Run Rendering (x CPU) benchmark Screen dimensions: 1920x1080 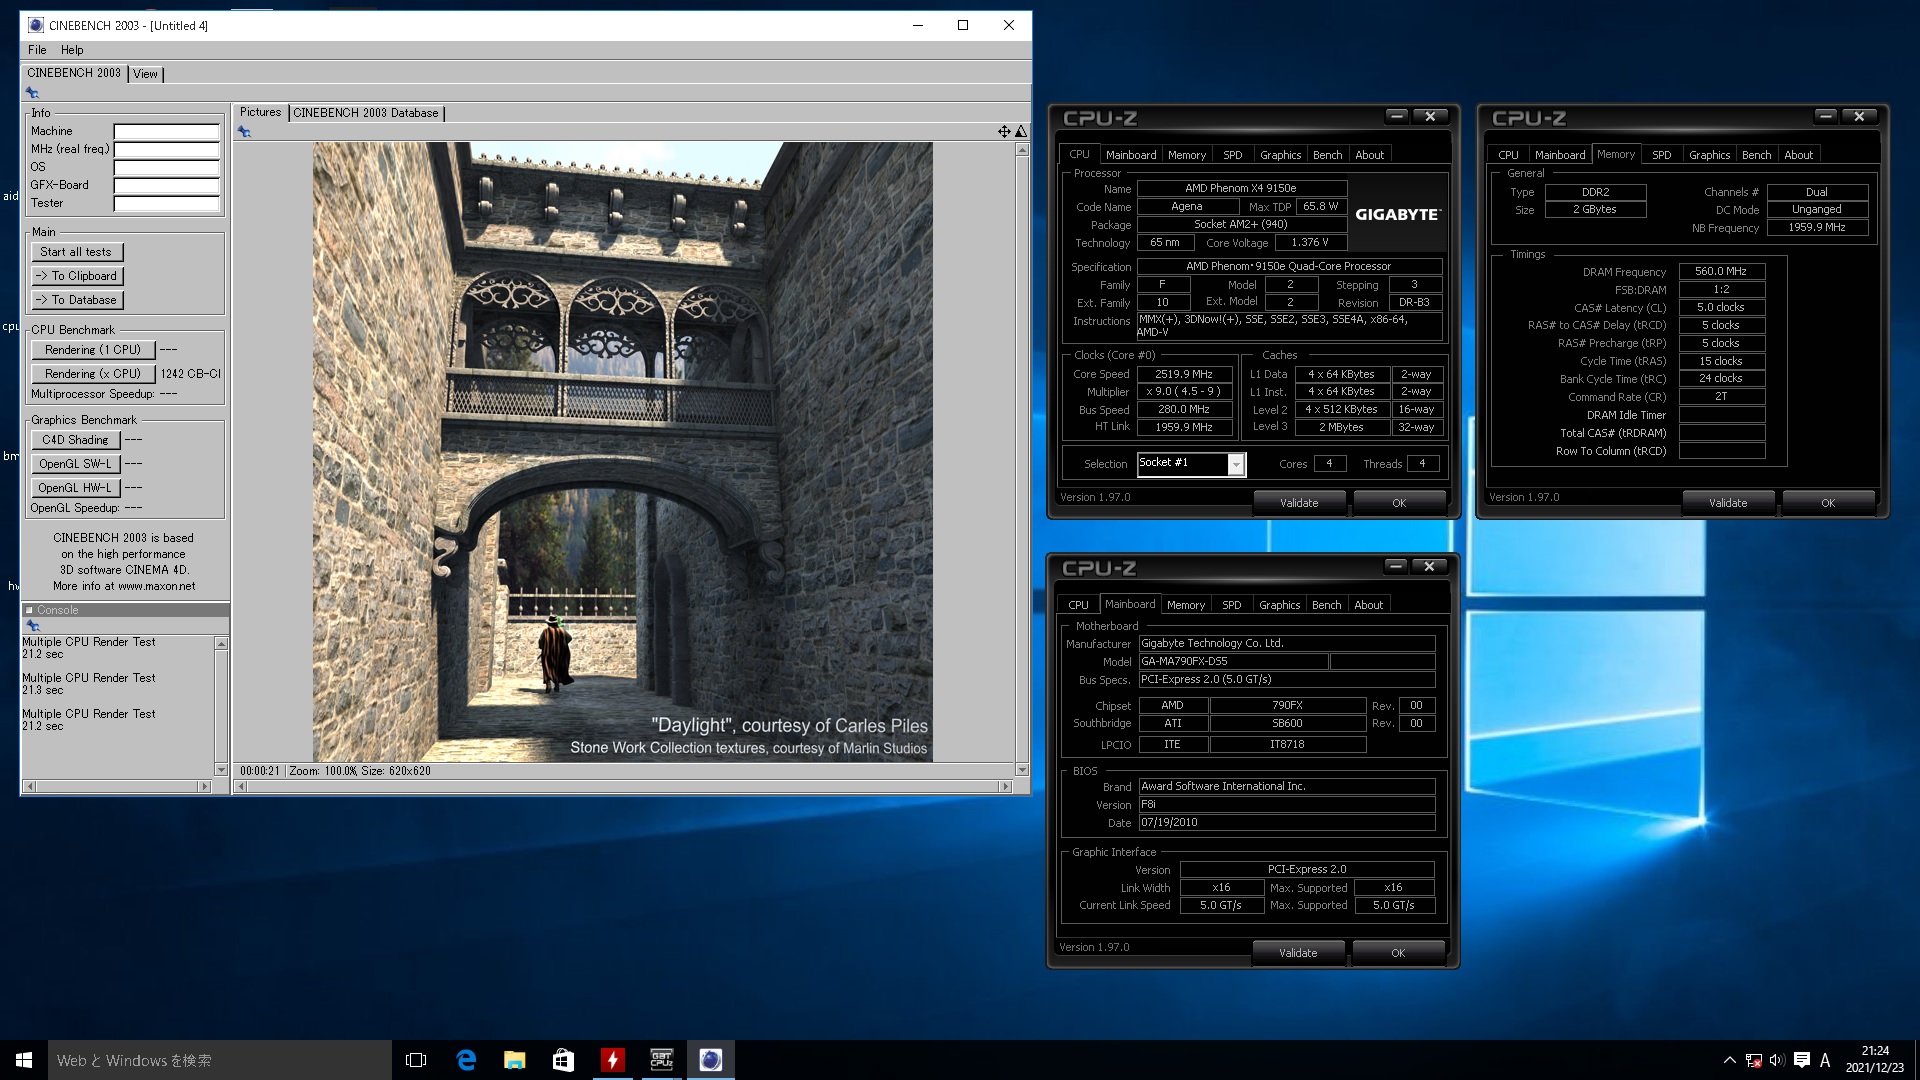93,374
